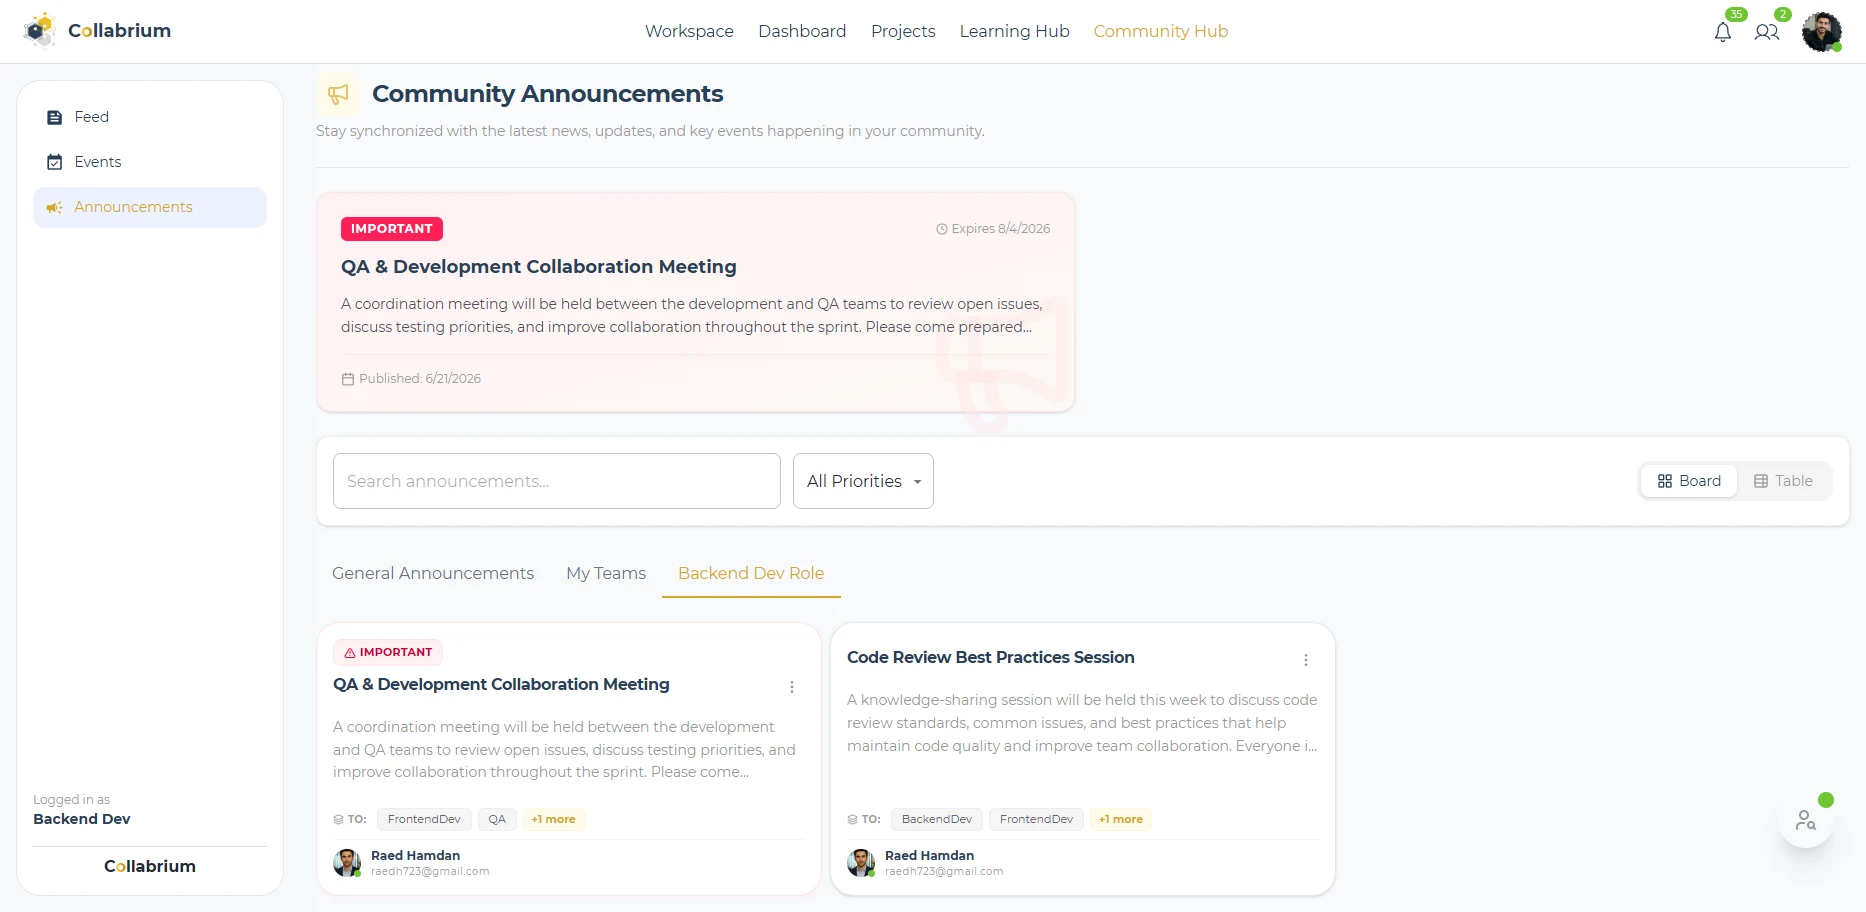This screenshot has height=912, width=1866.
Task: Click the red IMPORTANT badge on pinned announcement
Action: click(392, 229)
